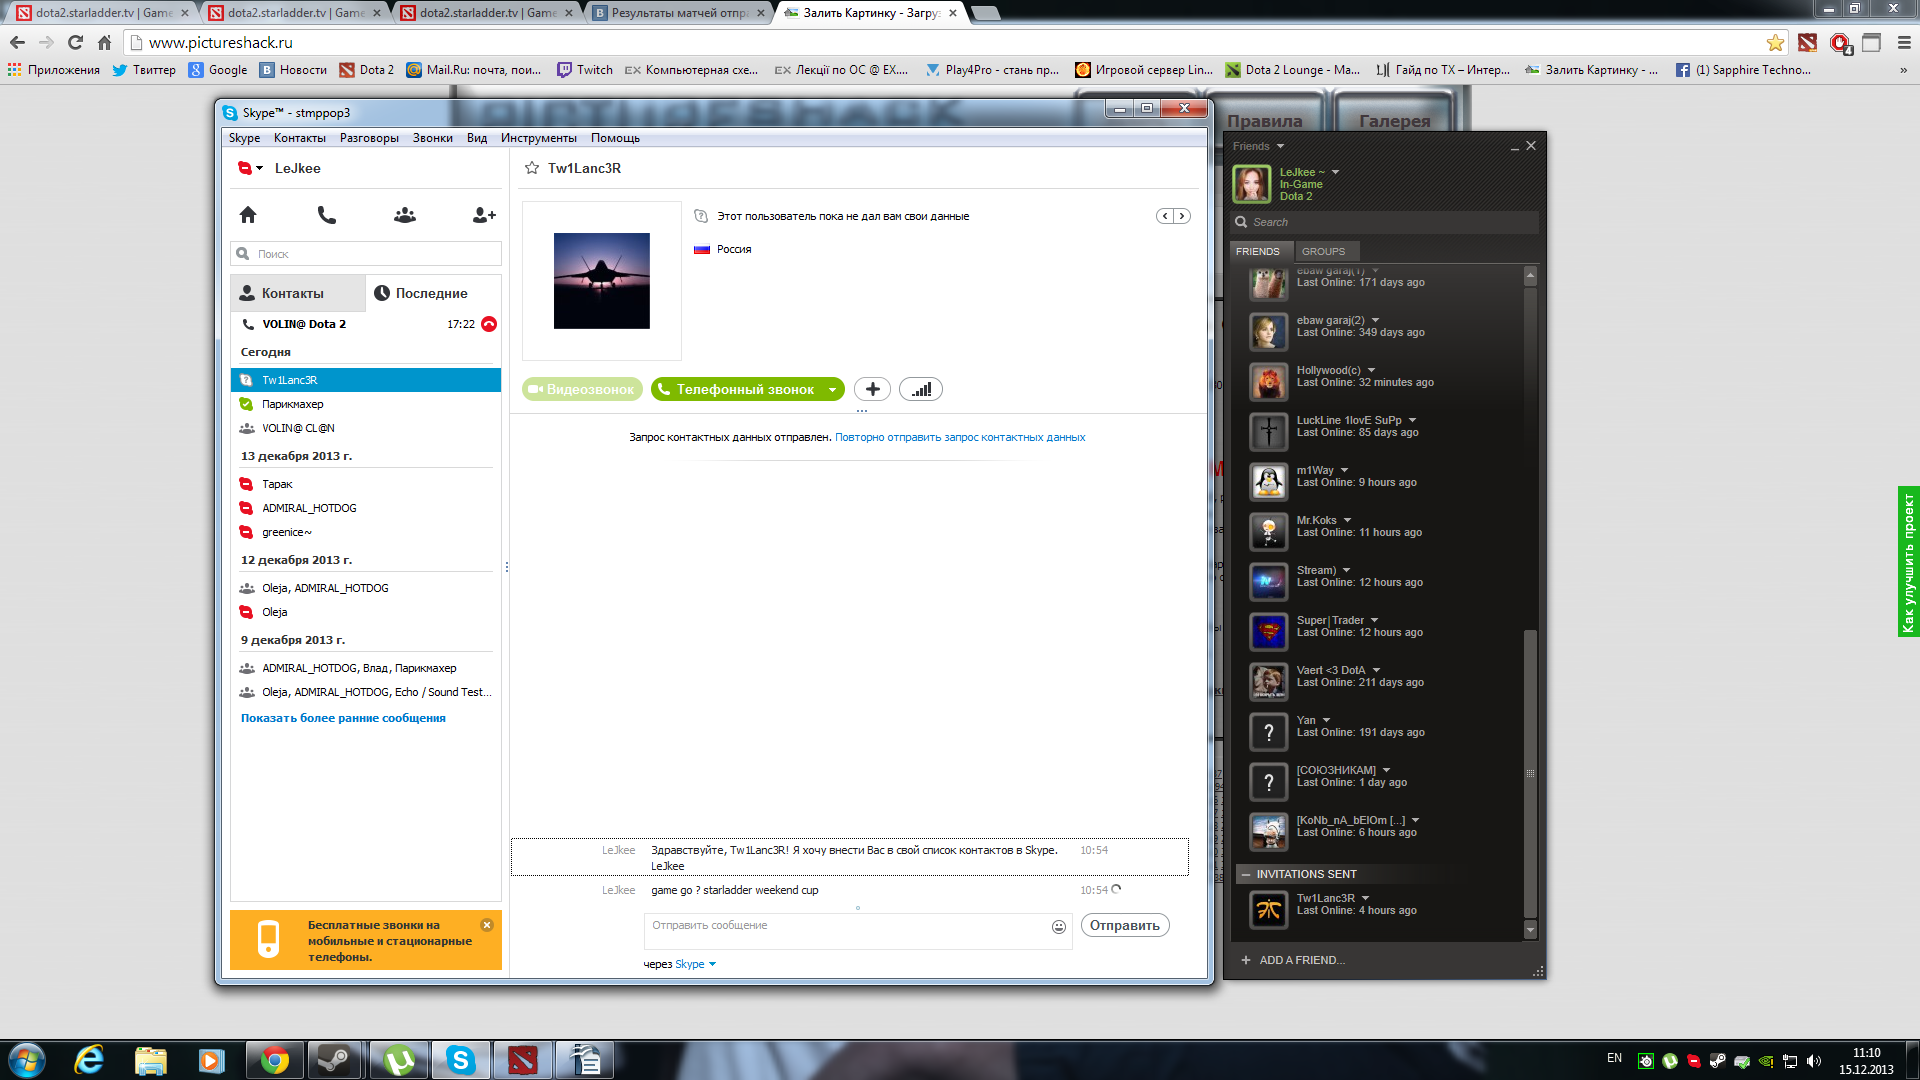This screenshot has height=1080, width=1920.
Task: Reload the page in Chrome
Action: pyautogui.click(x=75, y=42)
